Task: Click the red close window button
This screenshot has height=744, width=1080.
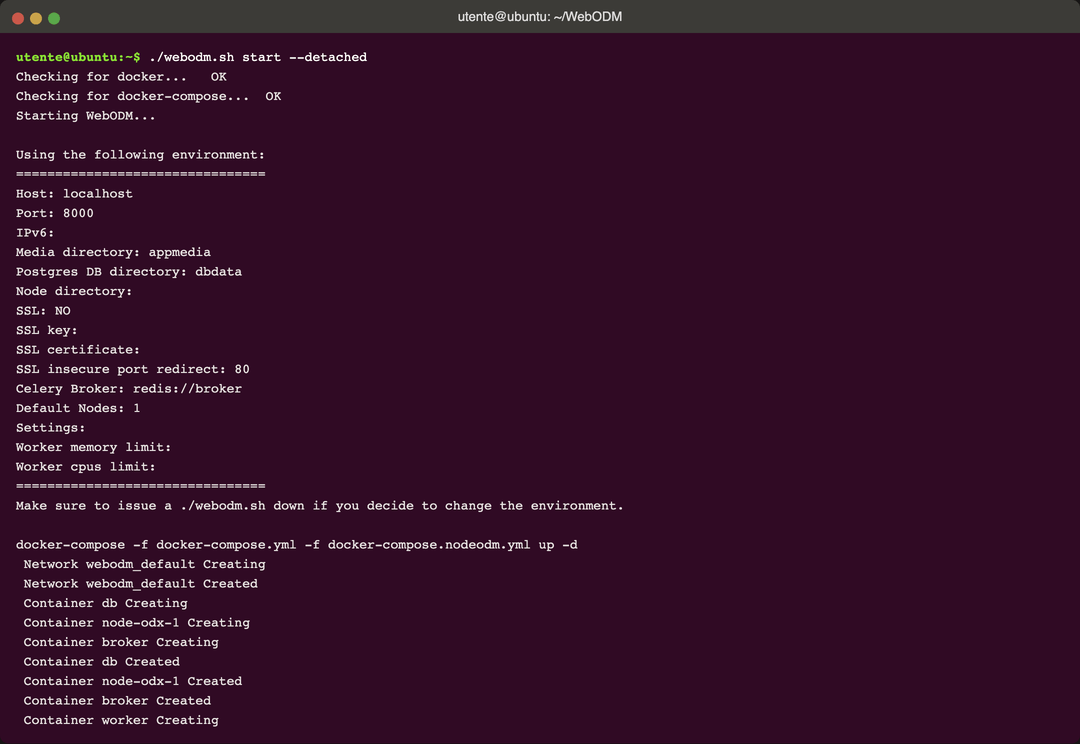Action: [18, 19]
